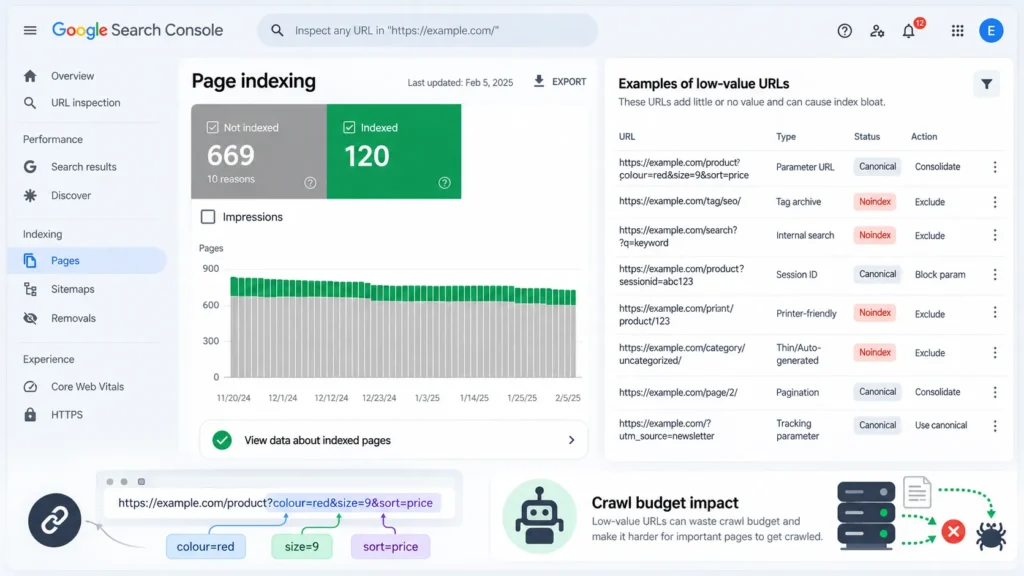1024x576 pixels.
Task: Open URL inspection menu item
Action: 87,103
